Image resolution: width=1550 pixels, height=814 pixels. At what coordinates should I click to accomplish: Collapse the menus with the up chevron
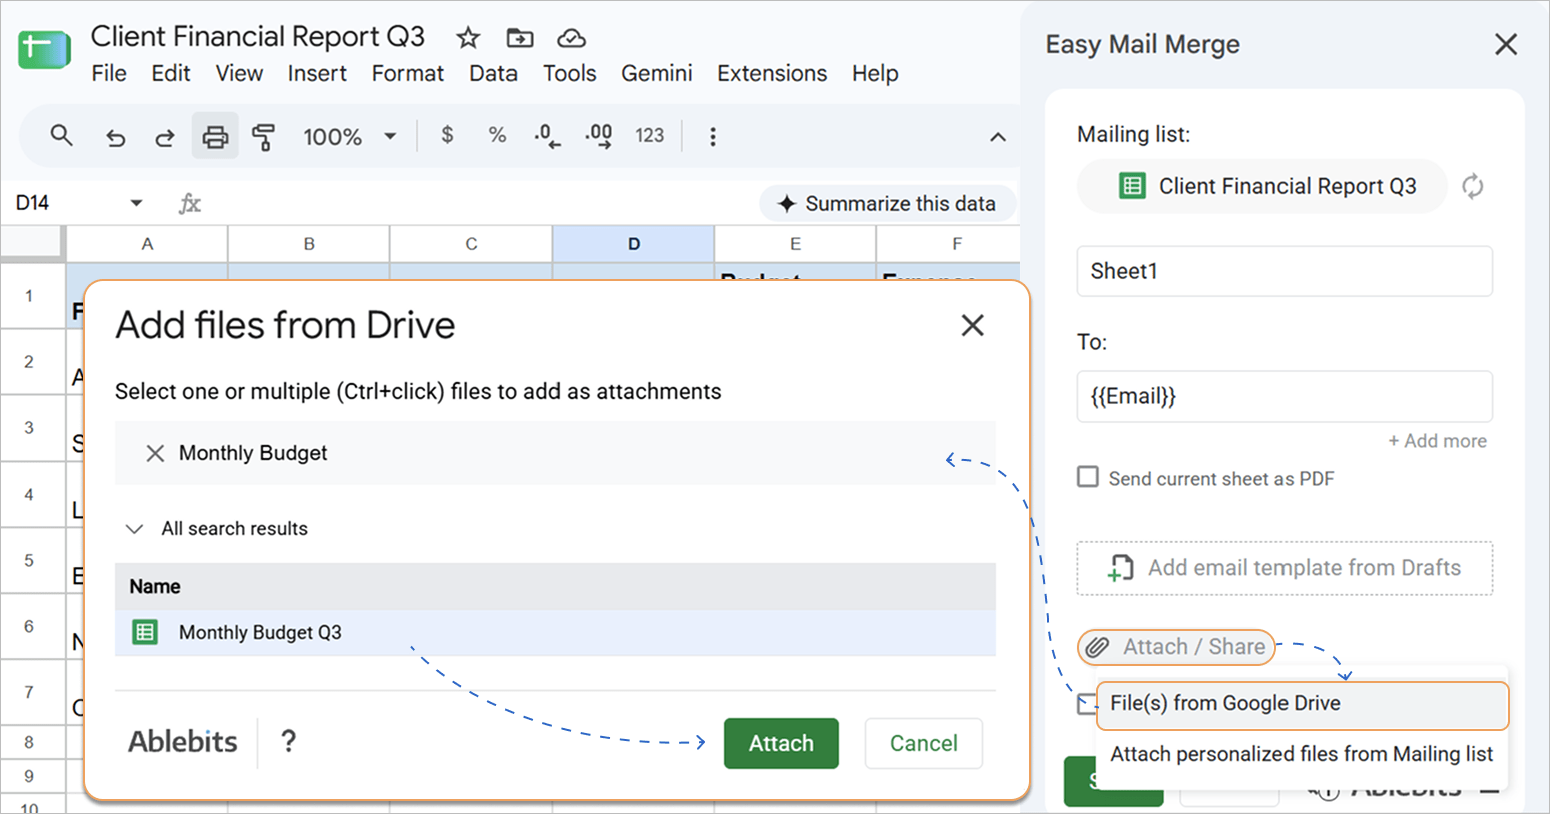tap(998, 137)
